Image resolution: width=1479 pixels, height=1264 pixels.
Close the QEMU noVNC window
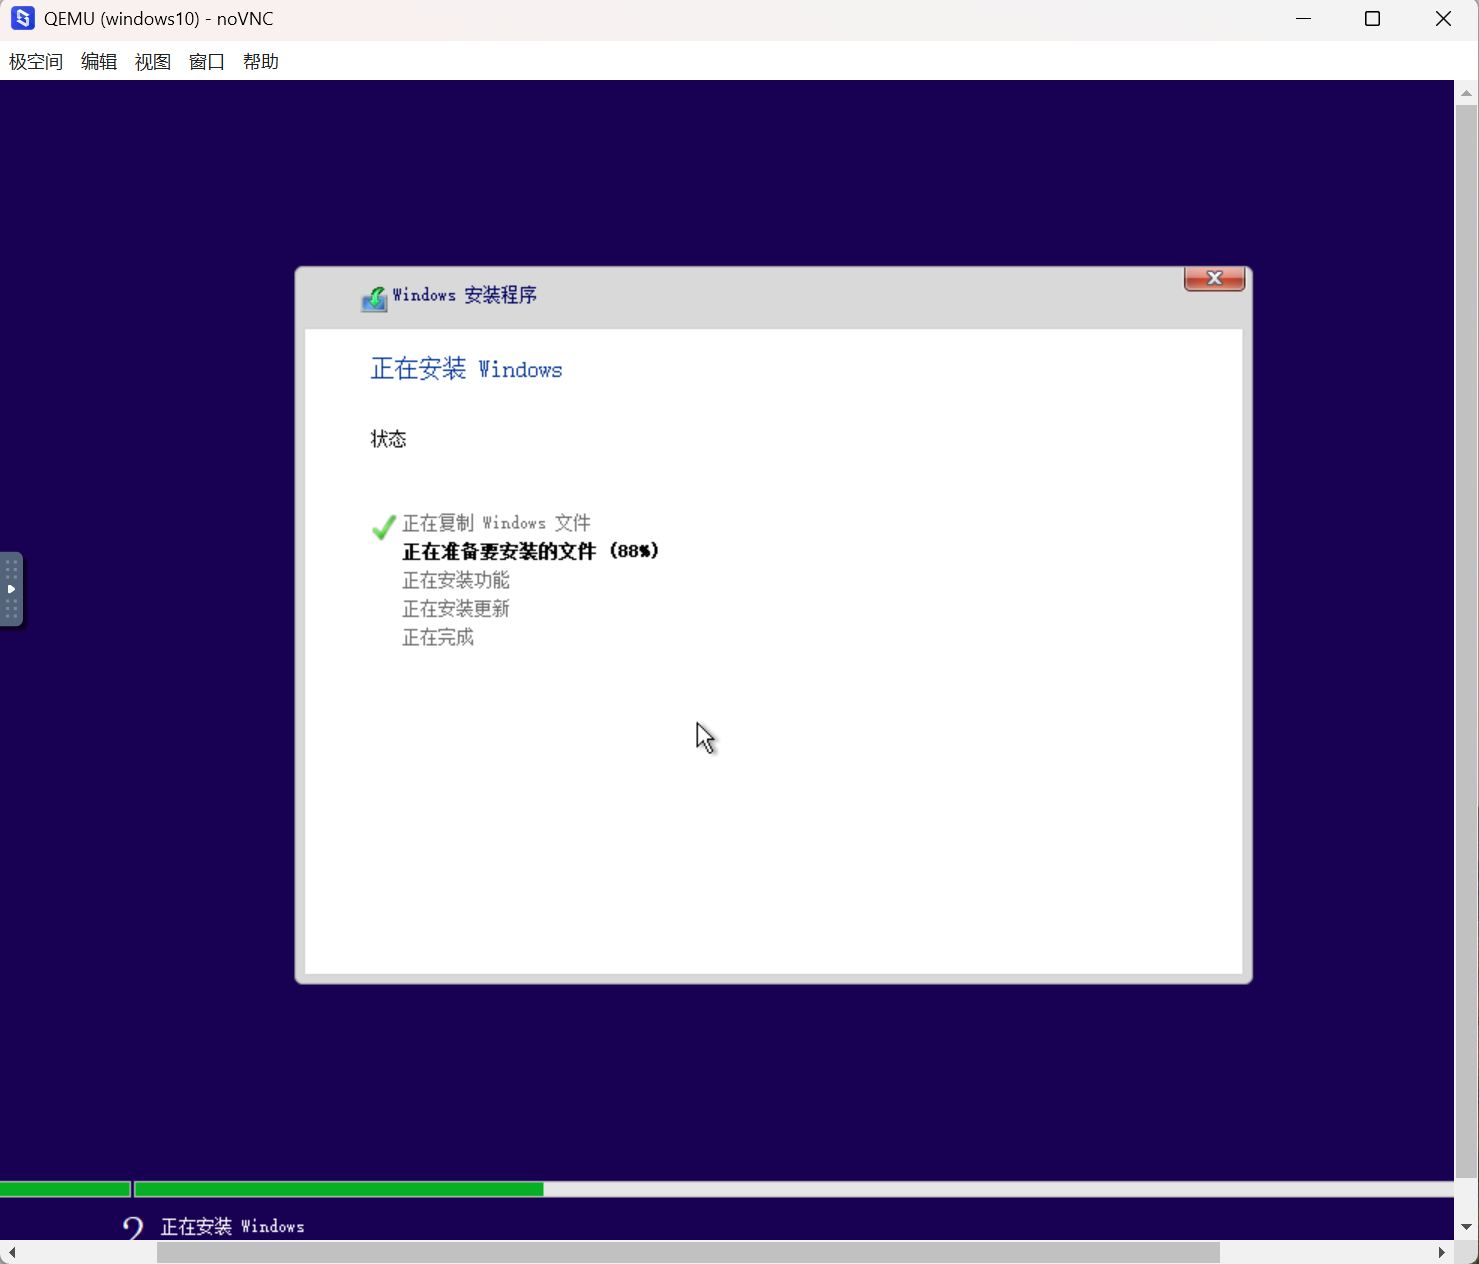point(1443,19)
